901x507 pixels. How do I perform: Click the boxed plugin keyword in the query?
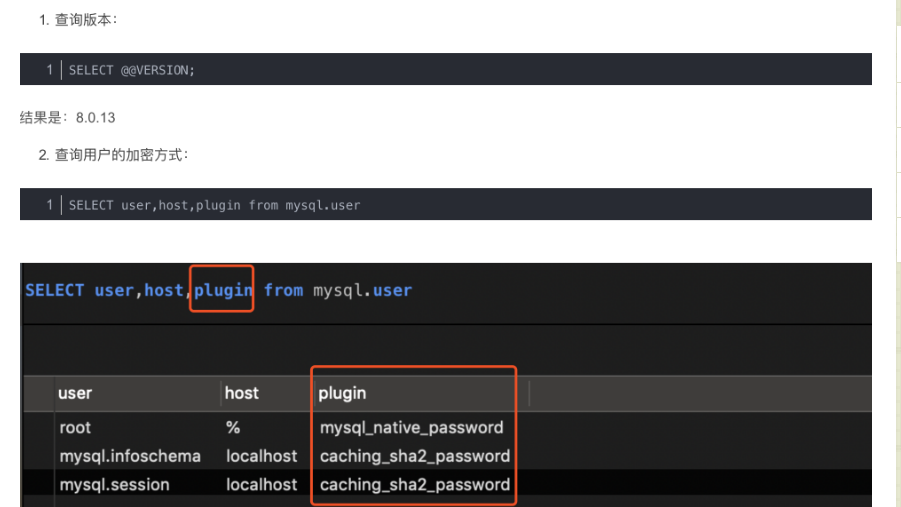click(x=223, y=290)
